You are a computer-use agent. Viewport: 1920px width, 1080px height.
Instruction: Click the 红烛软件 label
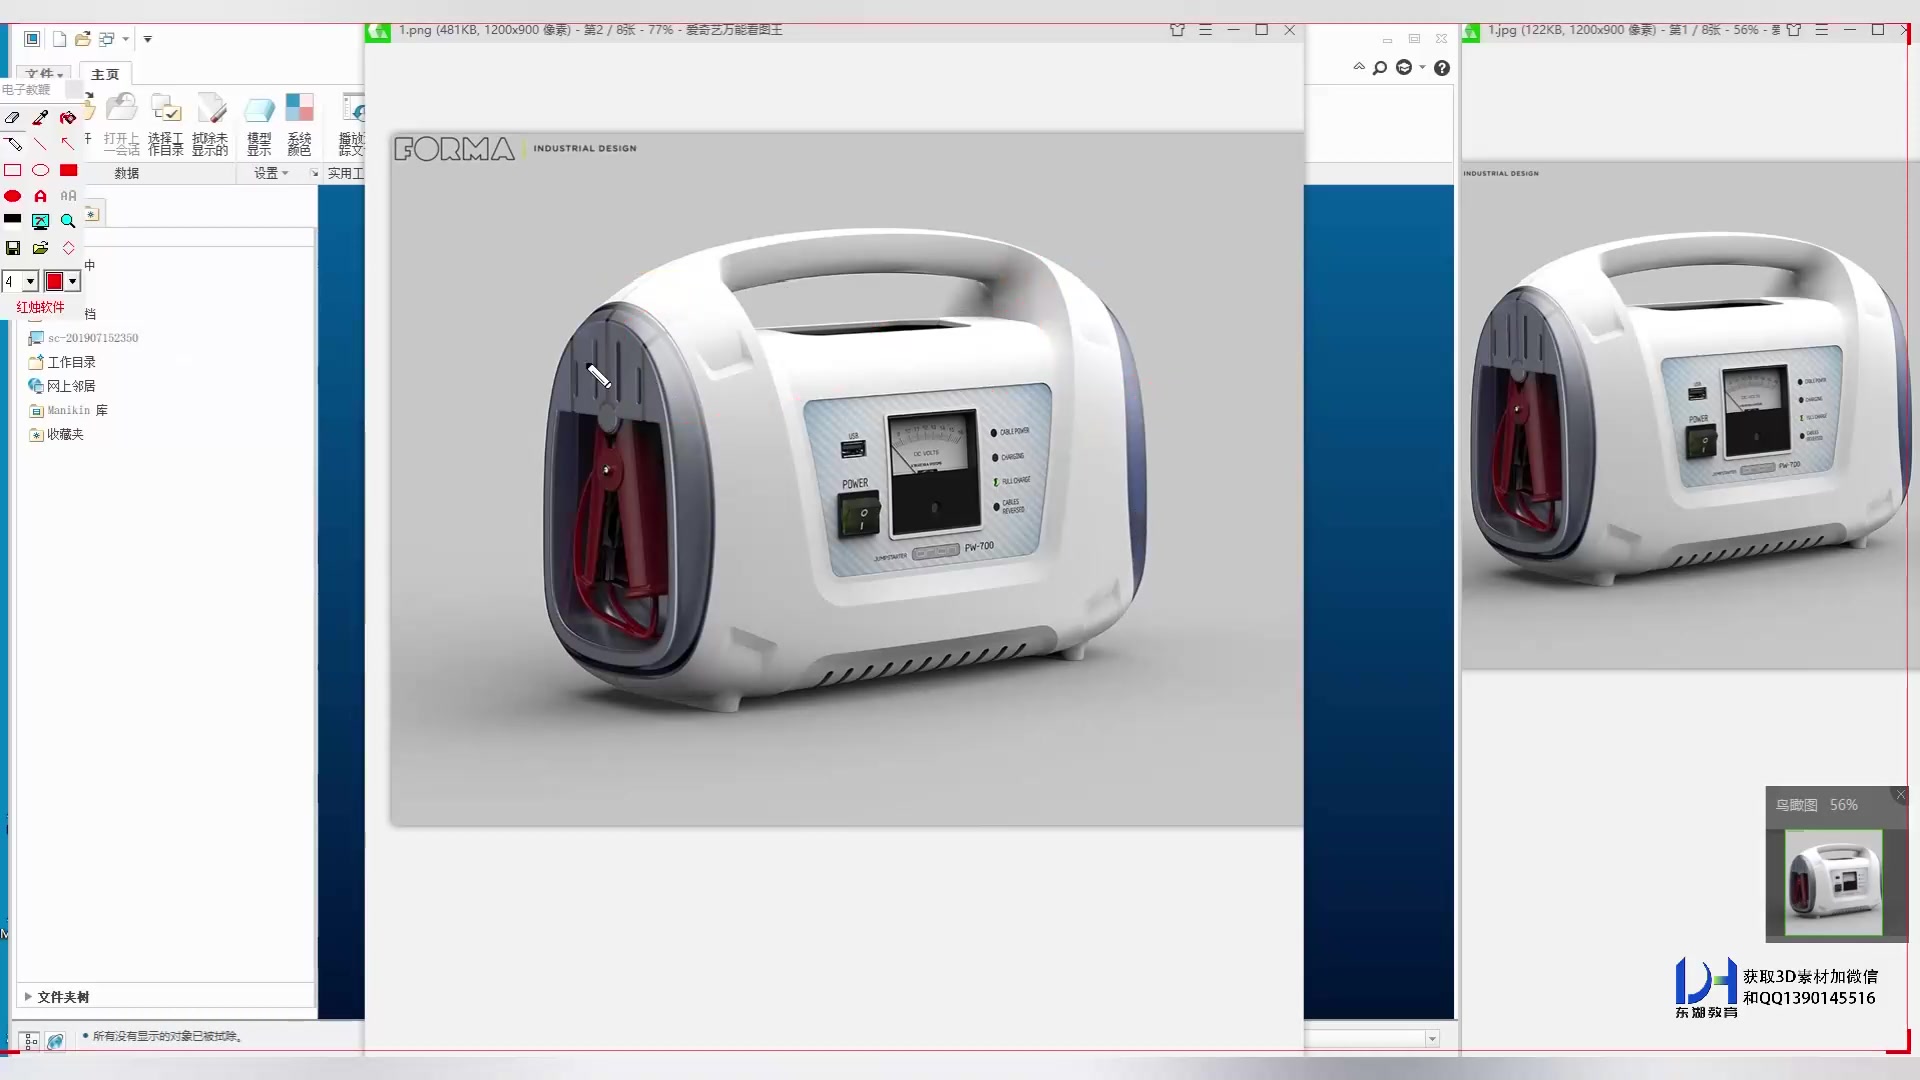(x=40, y=307)
